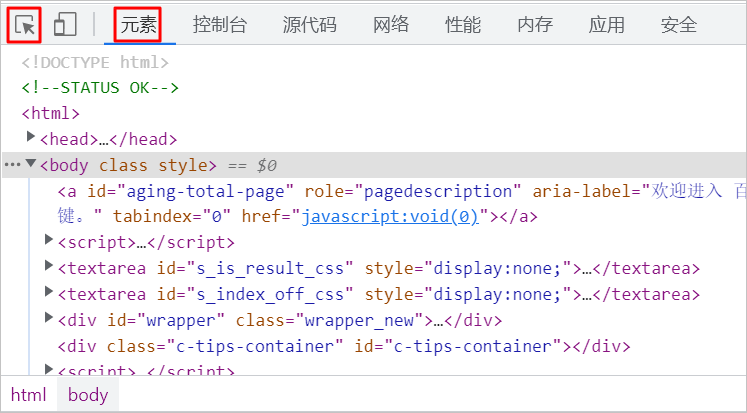Expand the div wrapper node arrow
The image size is (747, 413).
pyautogui.click(x=49, y=320)
